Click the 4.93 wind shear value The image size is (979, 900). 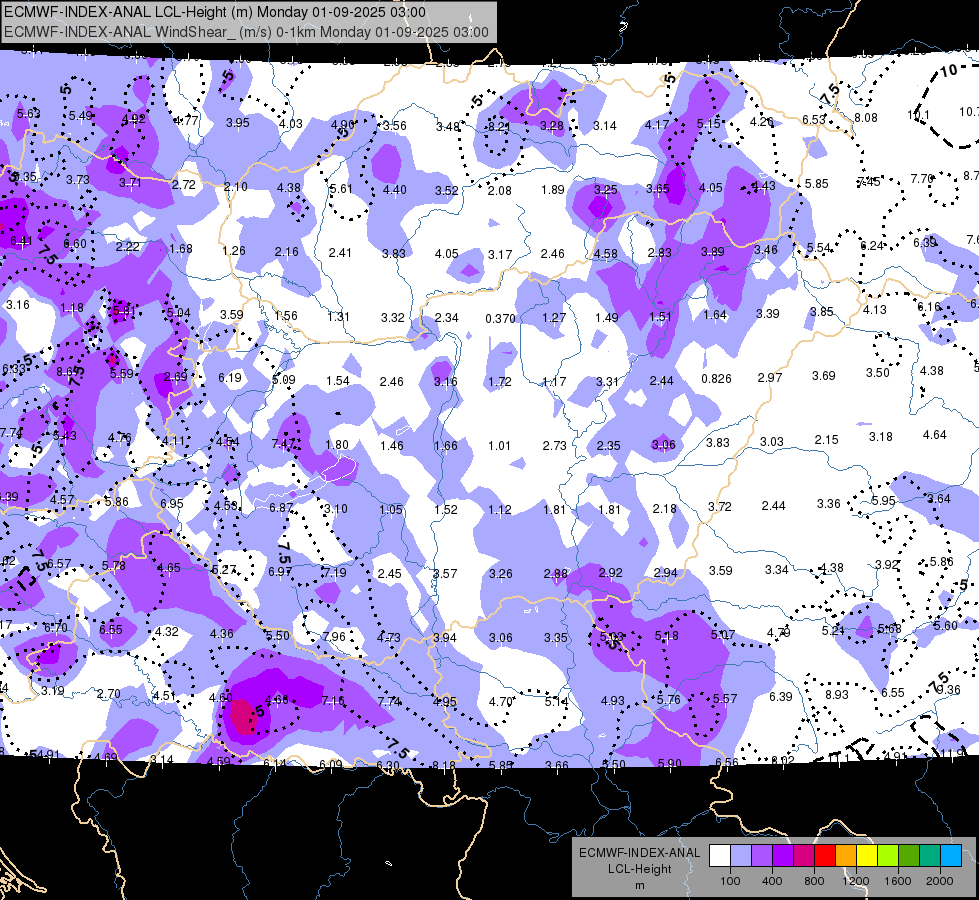point(612,701)
